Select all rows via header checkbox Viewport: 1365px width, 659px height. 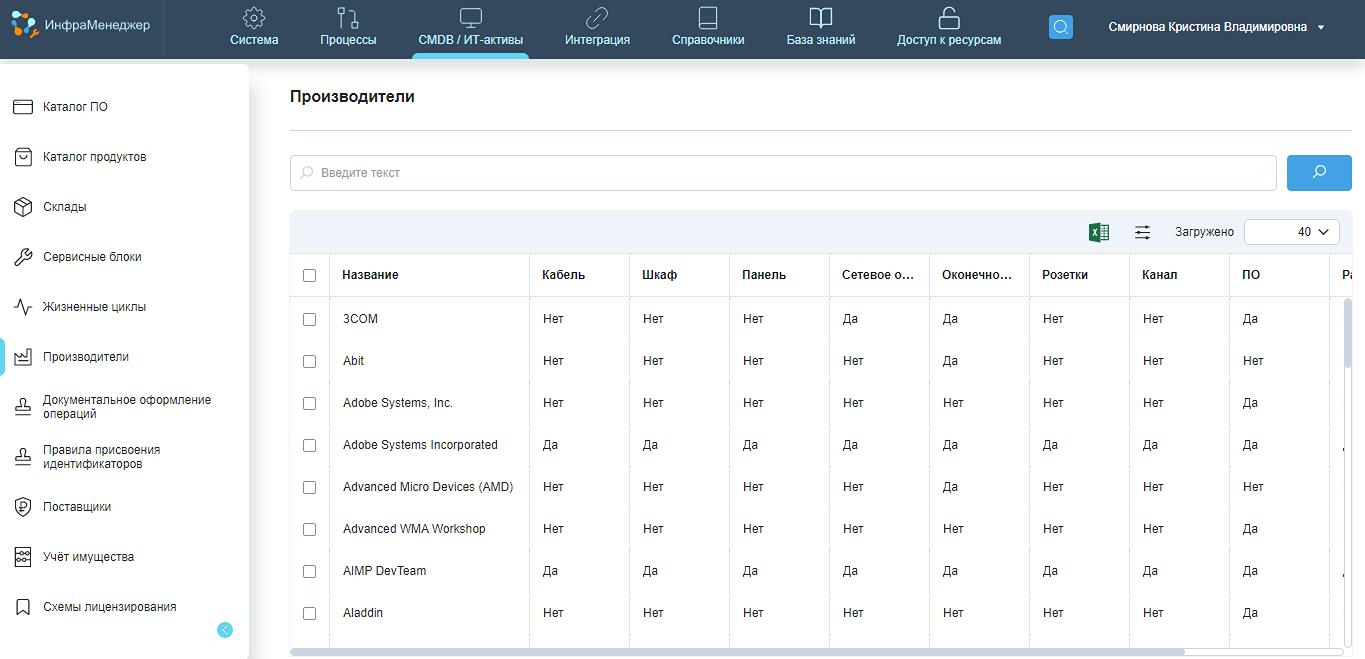click(309, 275)
